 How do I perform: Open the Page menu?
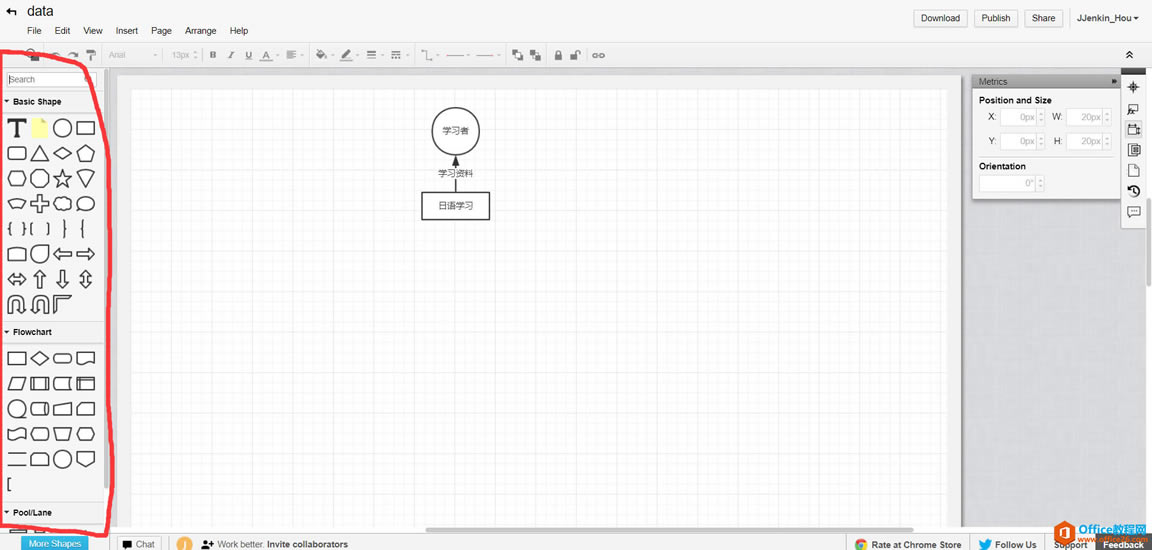[162, 31]
